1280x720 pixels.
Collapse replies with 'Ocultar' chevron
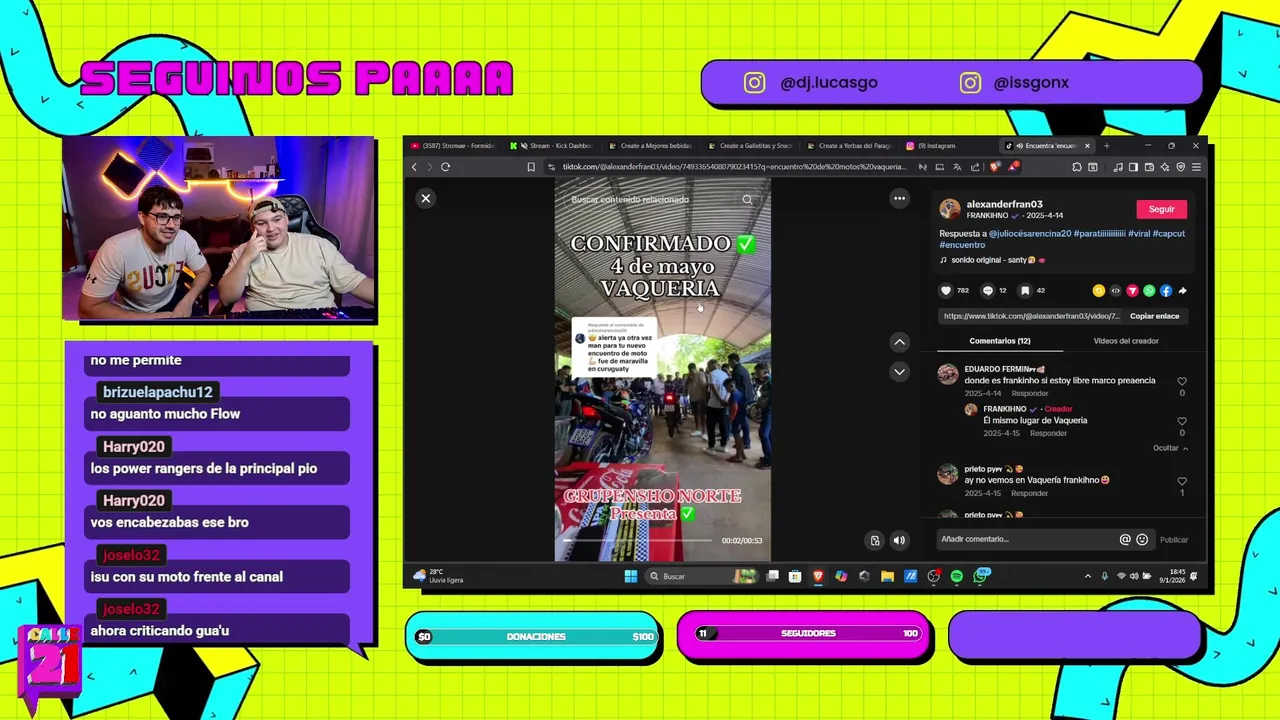point(1170,448)
